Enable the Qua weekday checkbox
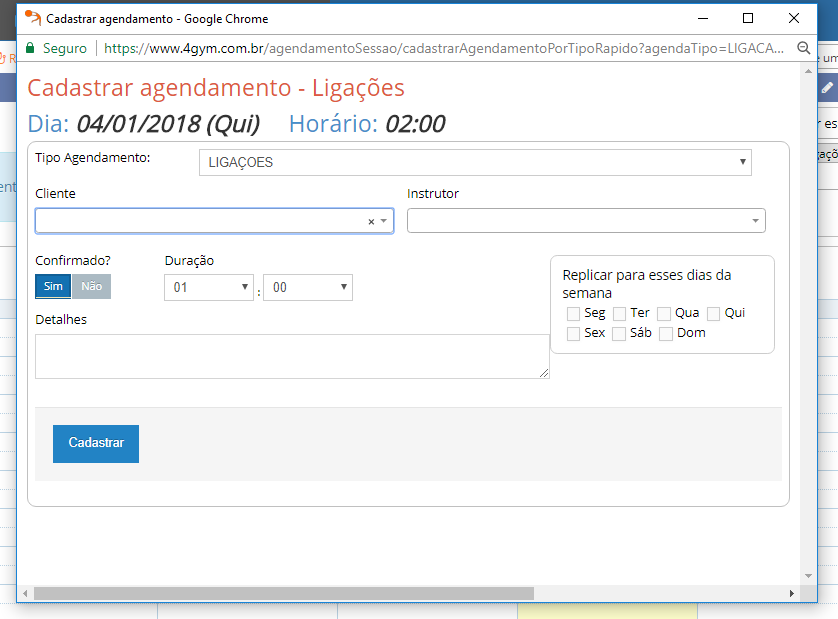The image size is (838, 619). [x=664, y=314]
